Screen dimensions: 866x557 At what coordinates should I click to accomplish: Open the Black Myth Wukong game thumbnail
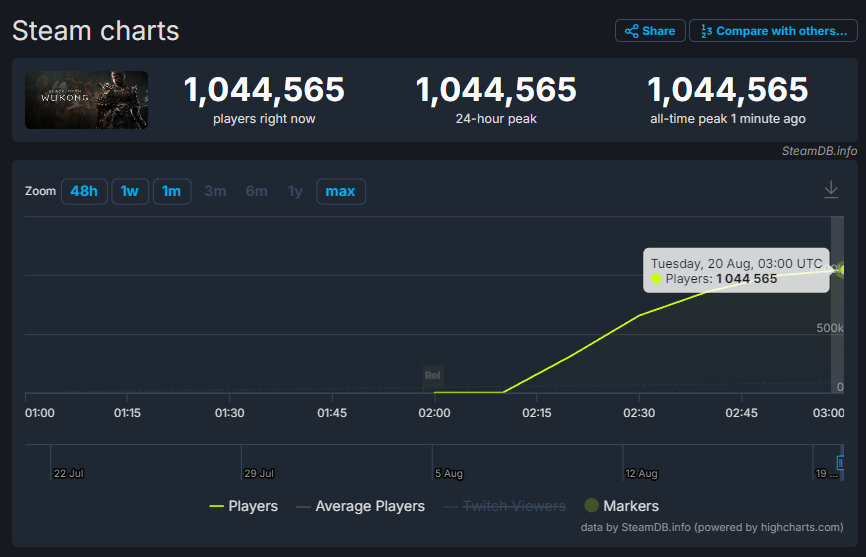point(86,100)
